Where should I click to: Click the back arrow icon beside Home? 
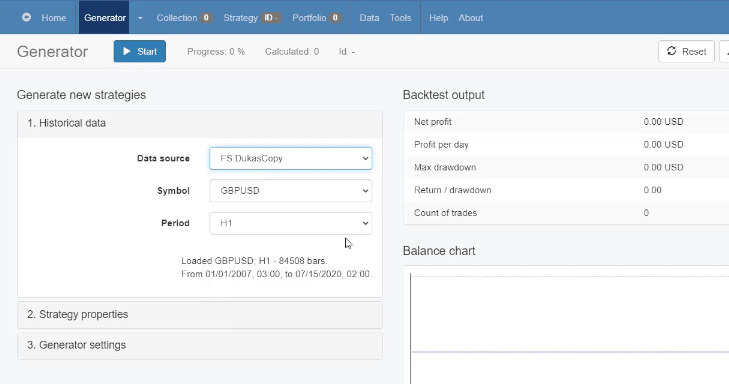(27, 17)
